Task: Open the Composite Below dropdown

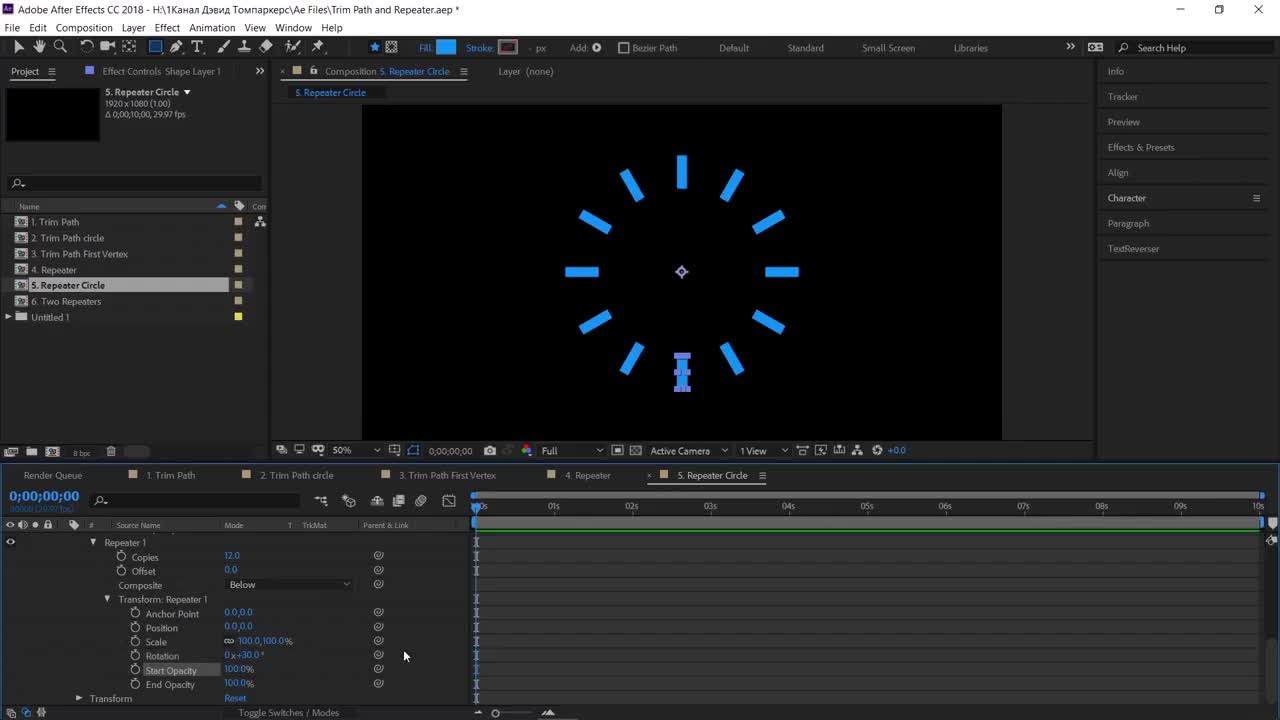Action: pos(290,584)
